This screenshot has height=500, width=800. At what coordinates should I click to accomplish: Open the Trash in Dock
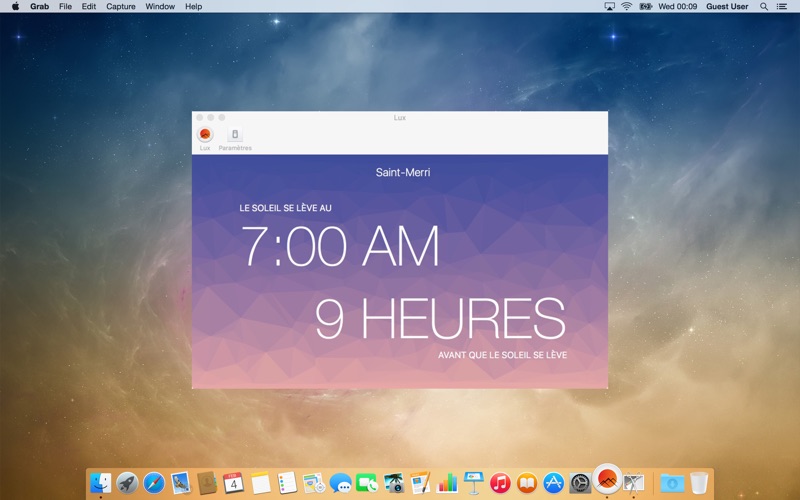coord(699,483)
